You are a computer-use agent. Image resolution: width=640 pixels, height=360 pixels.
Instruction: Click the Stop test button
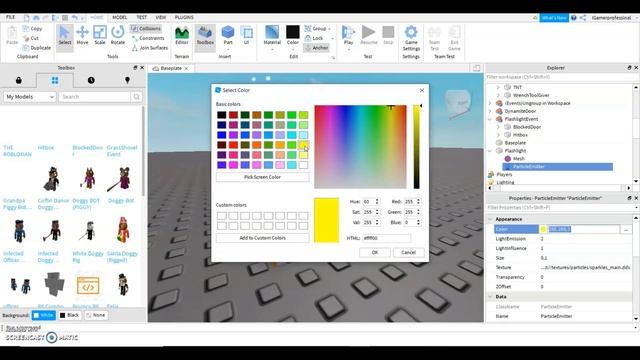[x=388, y=35]
